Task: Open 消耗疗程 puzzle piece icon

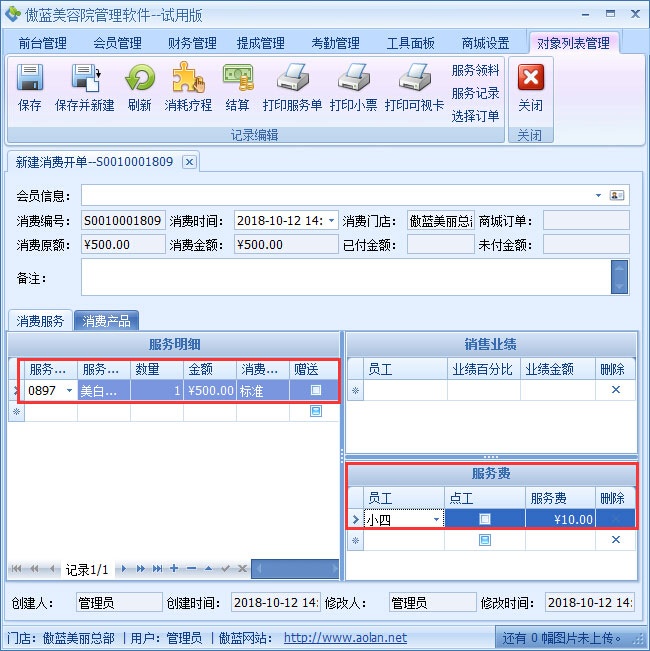Action: [188, 78]
